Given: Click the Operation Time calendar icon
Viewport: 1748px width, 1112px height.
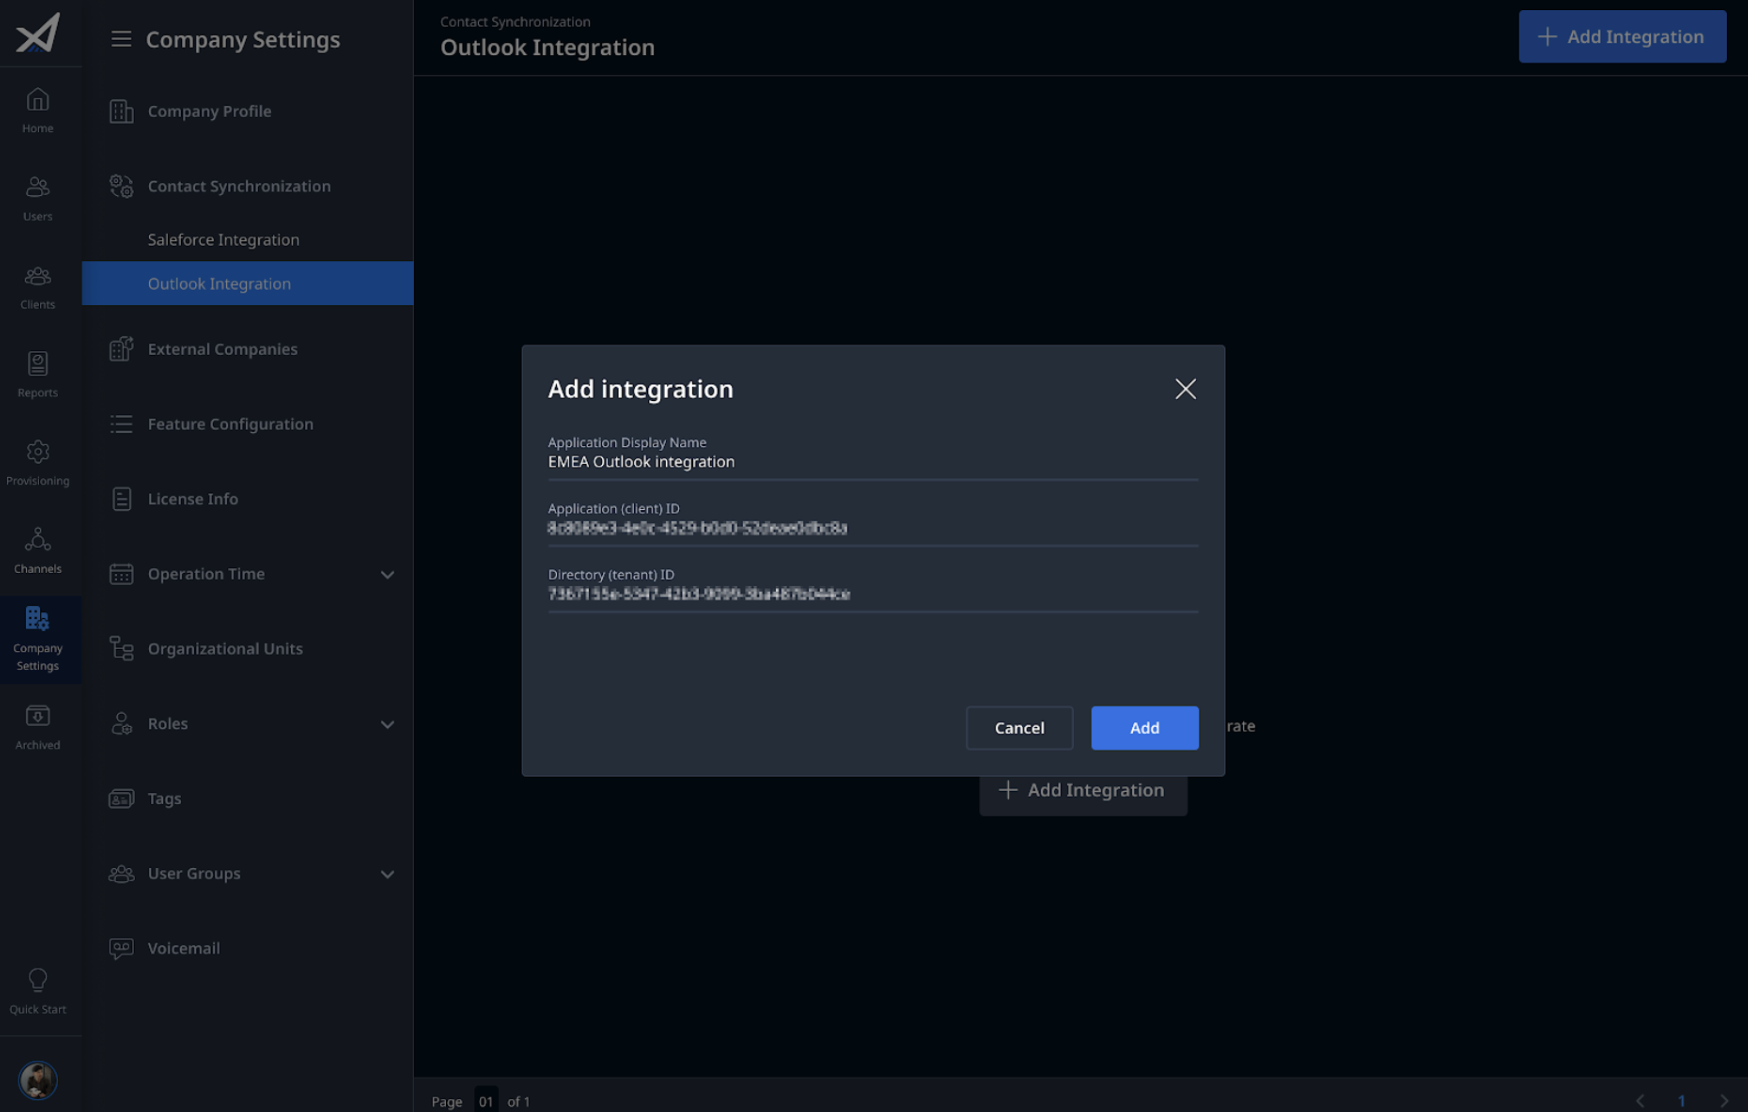Looking at the screenshot, I should point(121,574).
